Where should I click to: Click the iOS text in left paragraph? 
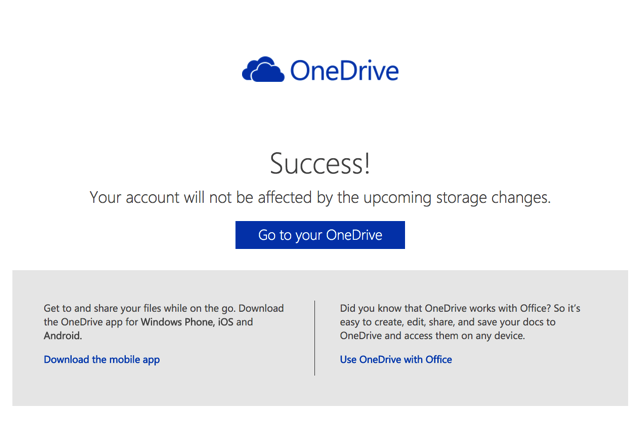pos(226,322)
